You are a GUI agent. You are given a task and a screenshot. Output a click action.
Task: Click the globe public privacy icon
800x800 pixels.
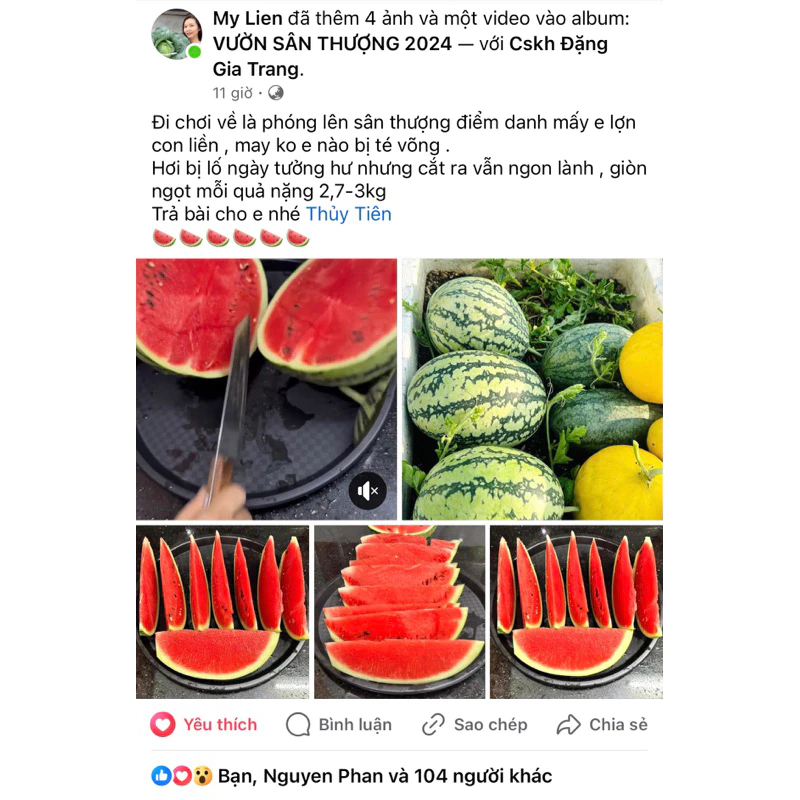[x=276, y=93]
